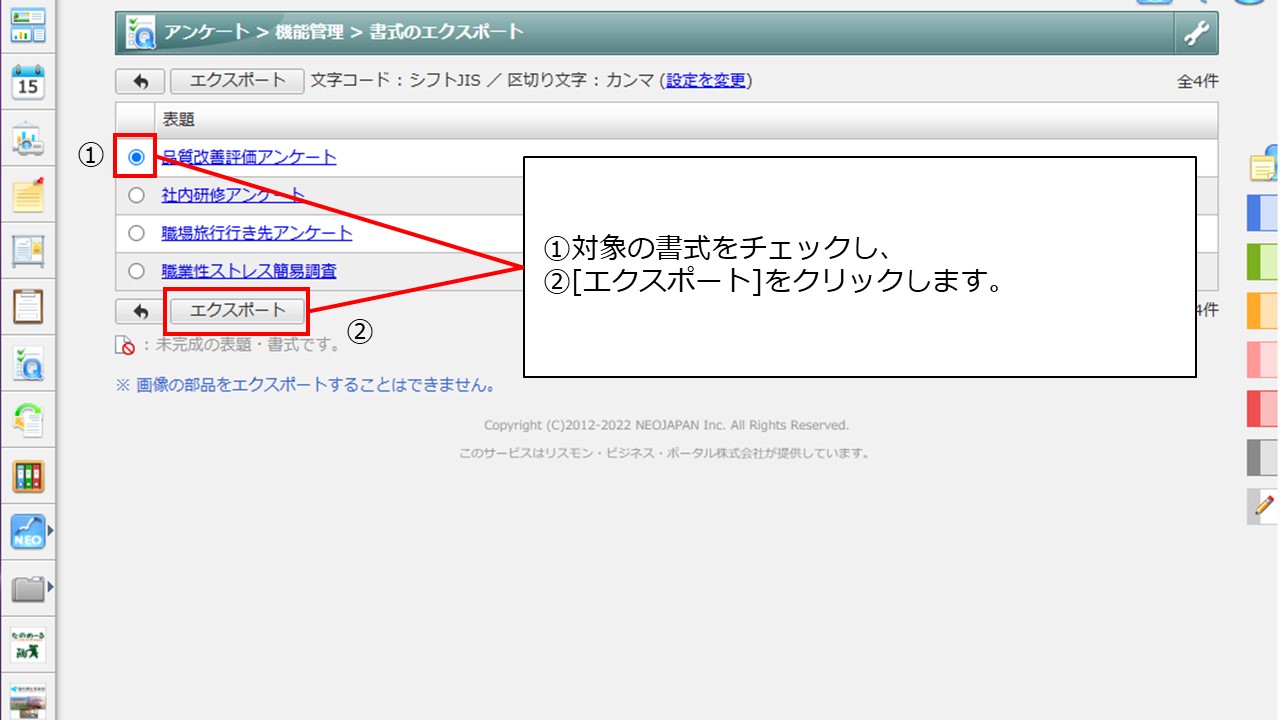Open the survey (アンケート) sidebar icon

pyautogui.click(x=28, y=365)
